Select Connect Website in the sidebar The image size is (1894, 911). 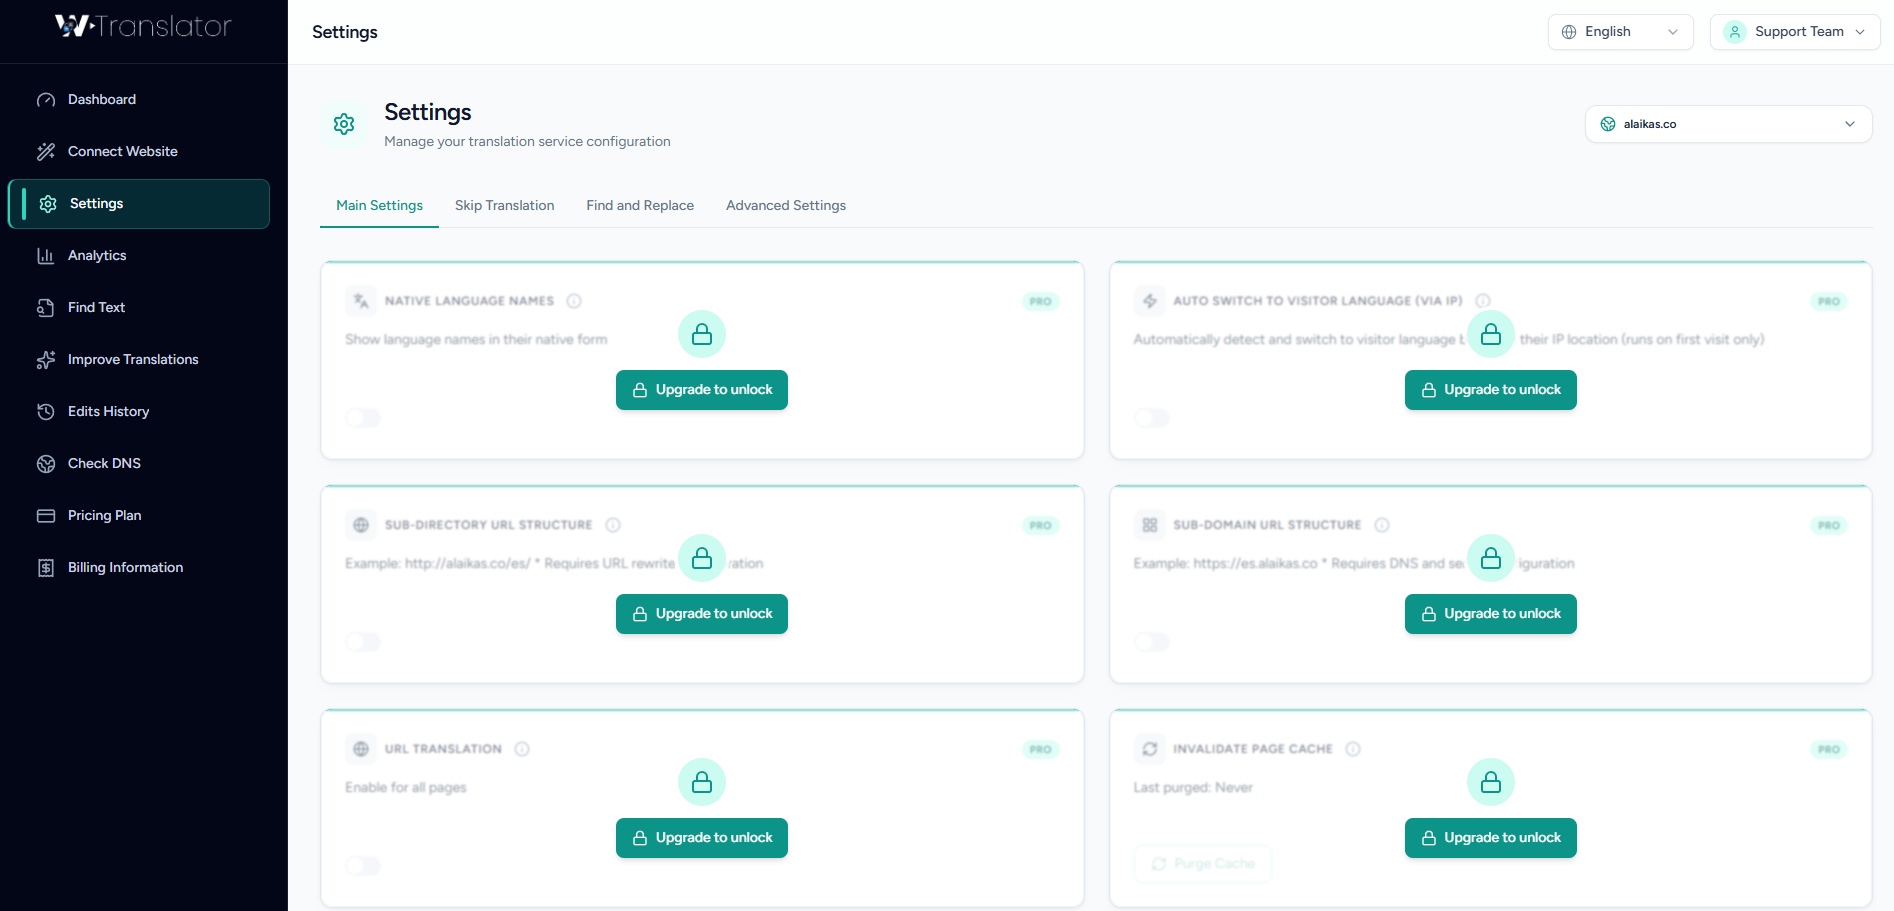122,151
